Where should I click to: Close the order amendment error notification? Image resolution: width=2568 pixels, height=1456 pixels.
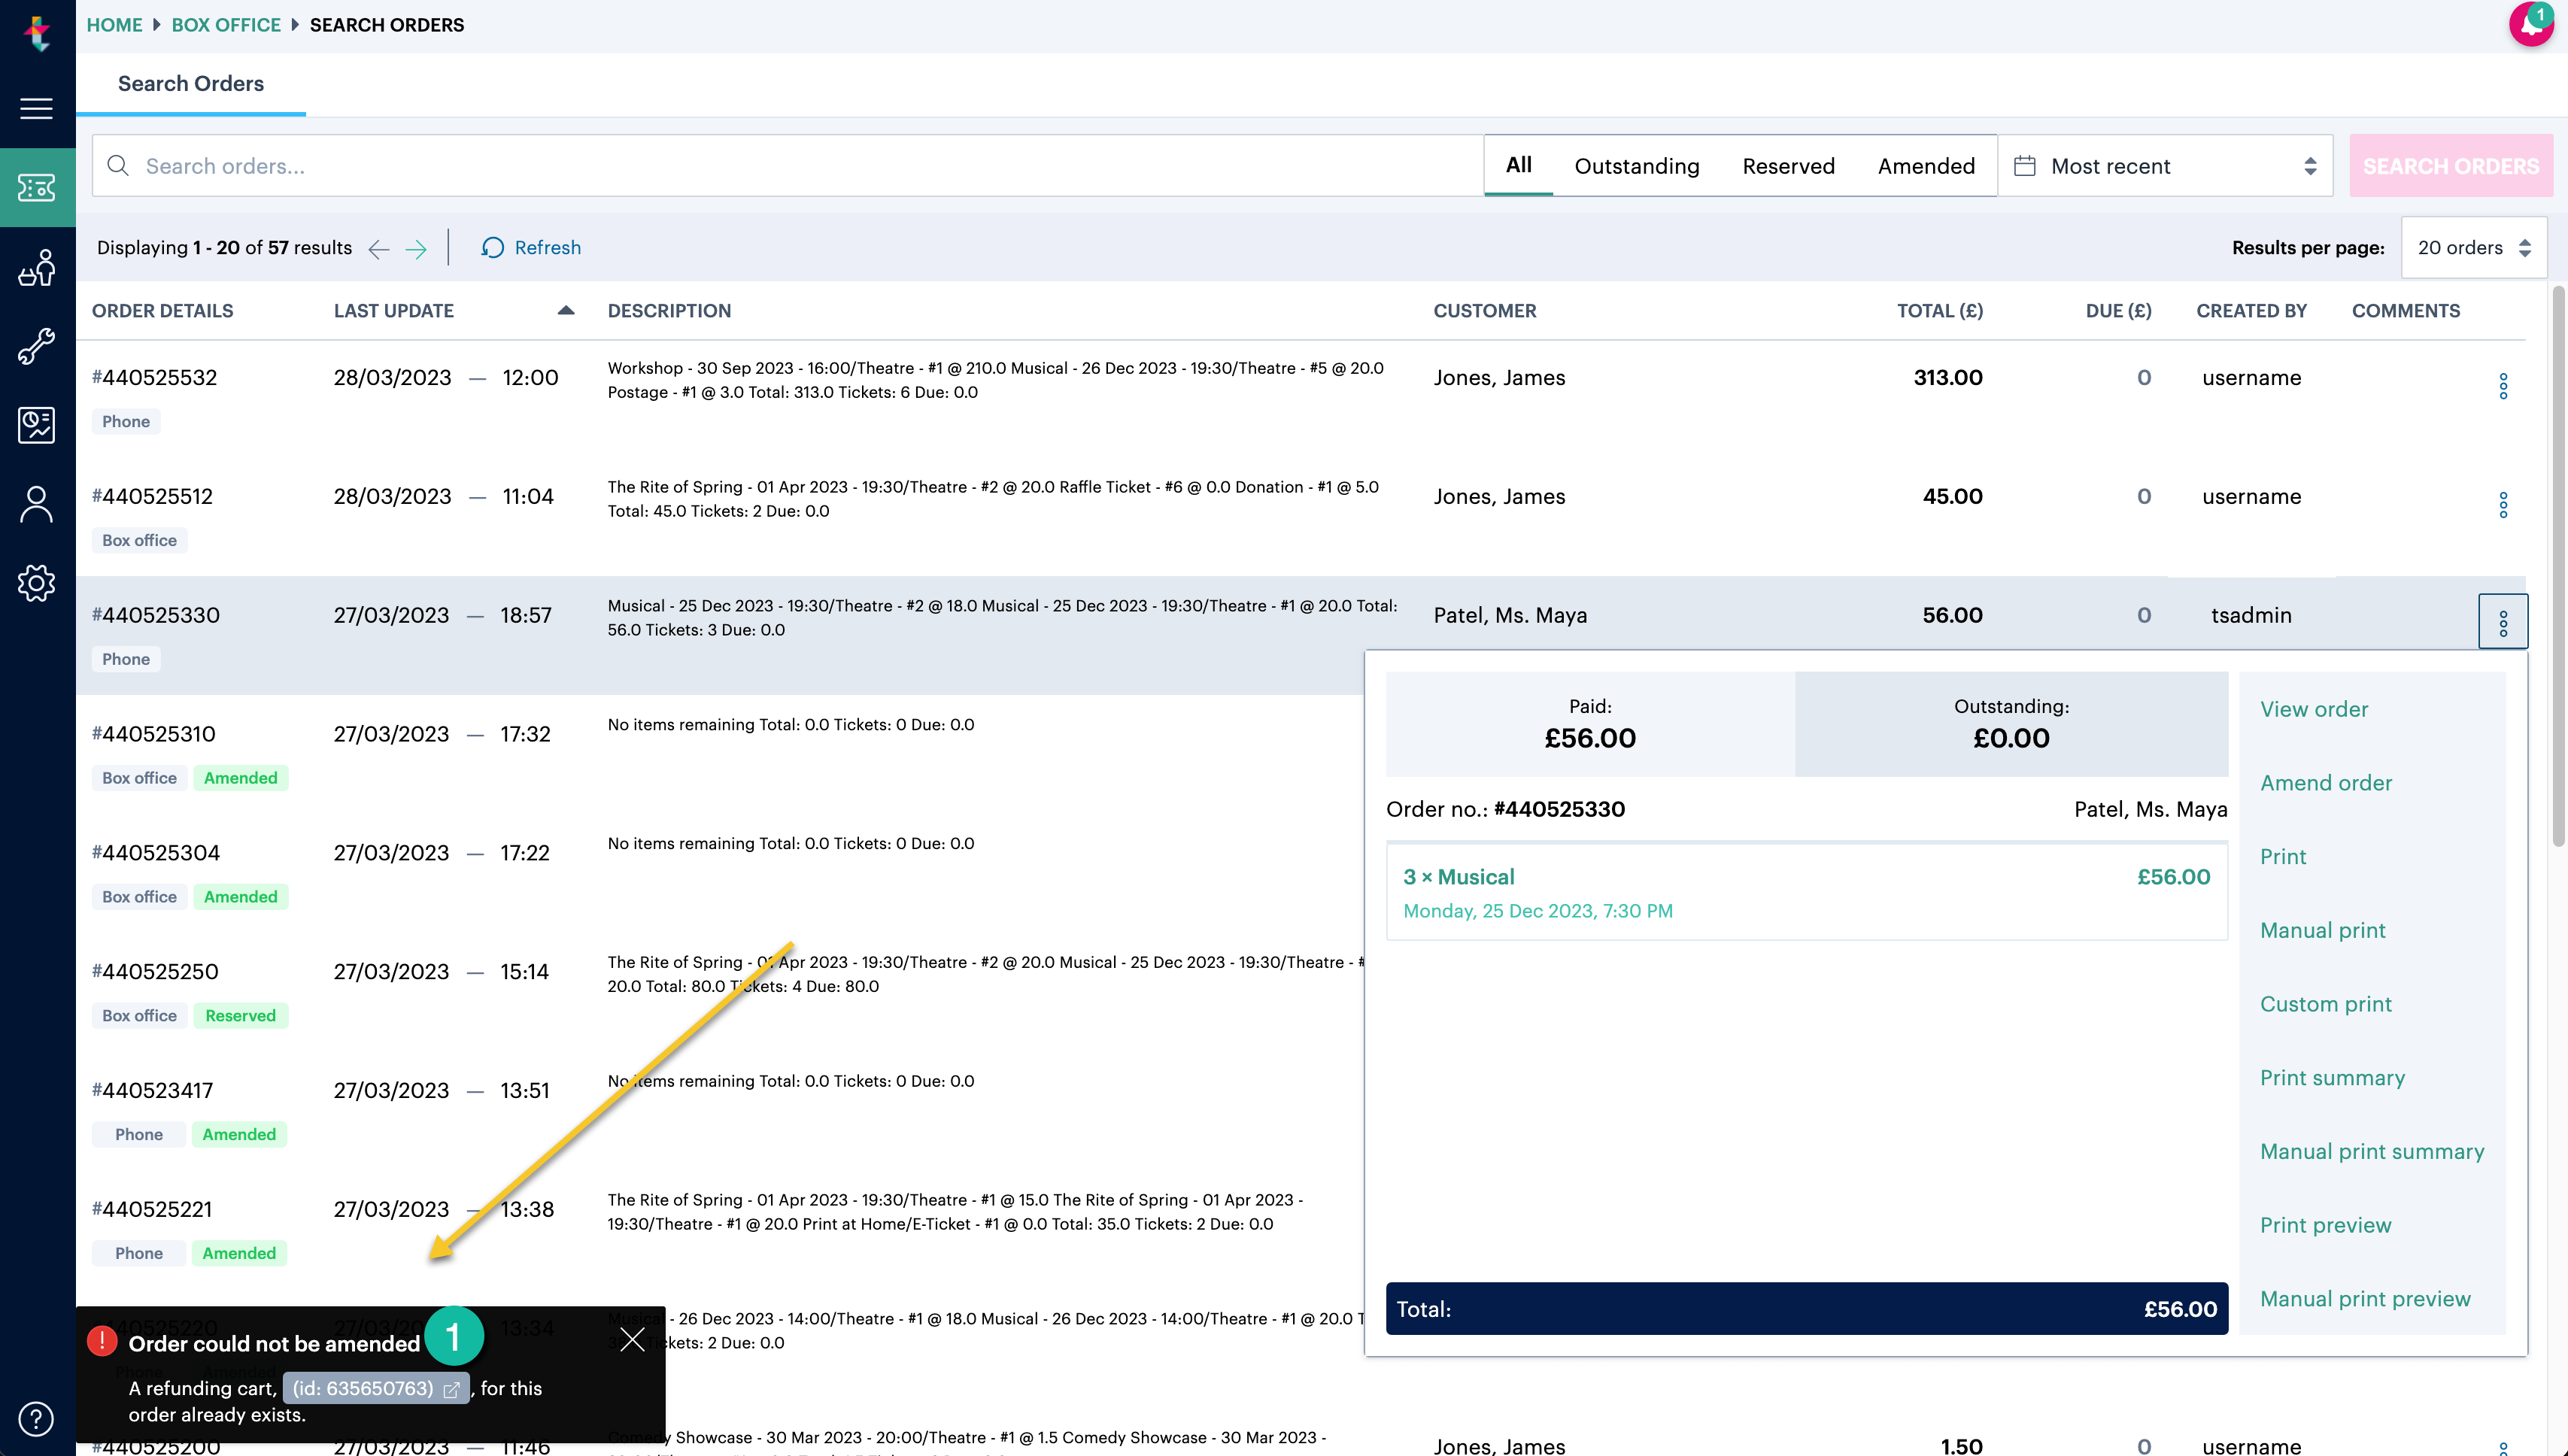(632, 1340)
